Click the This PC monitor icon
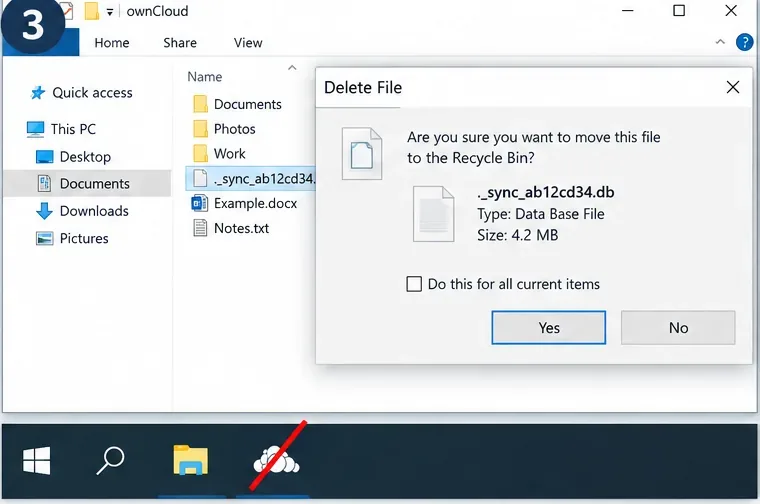This screenshot has height=504, width=760. click(35, 129)
